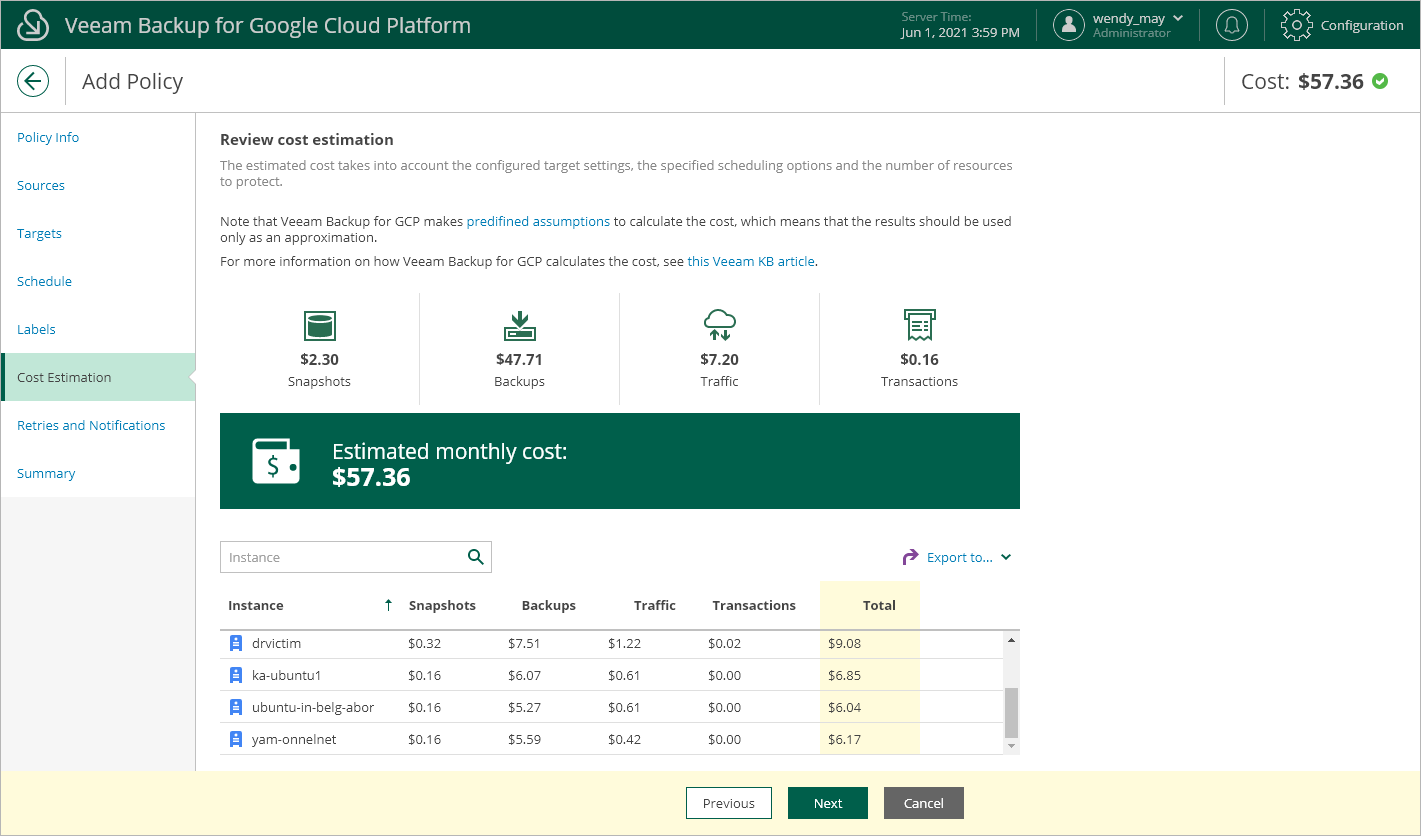The height and width of the screenshot is (836, 1421).
Task: Select the drvictim row name
Action: (276, 643)
